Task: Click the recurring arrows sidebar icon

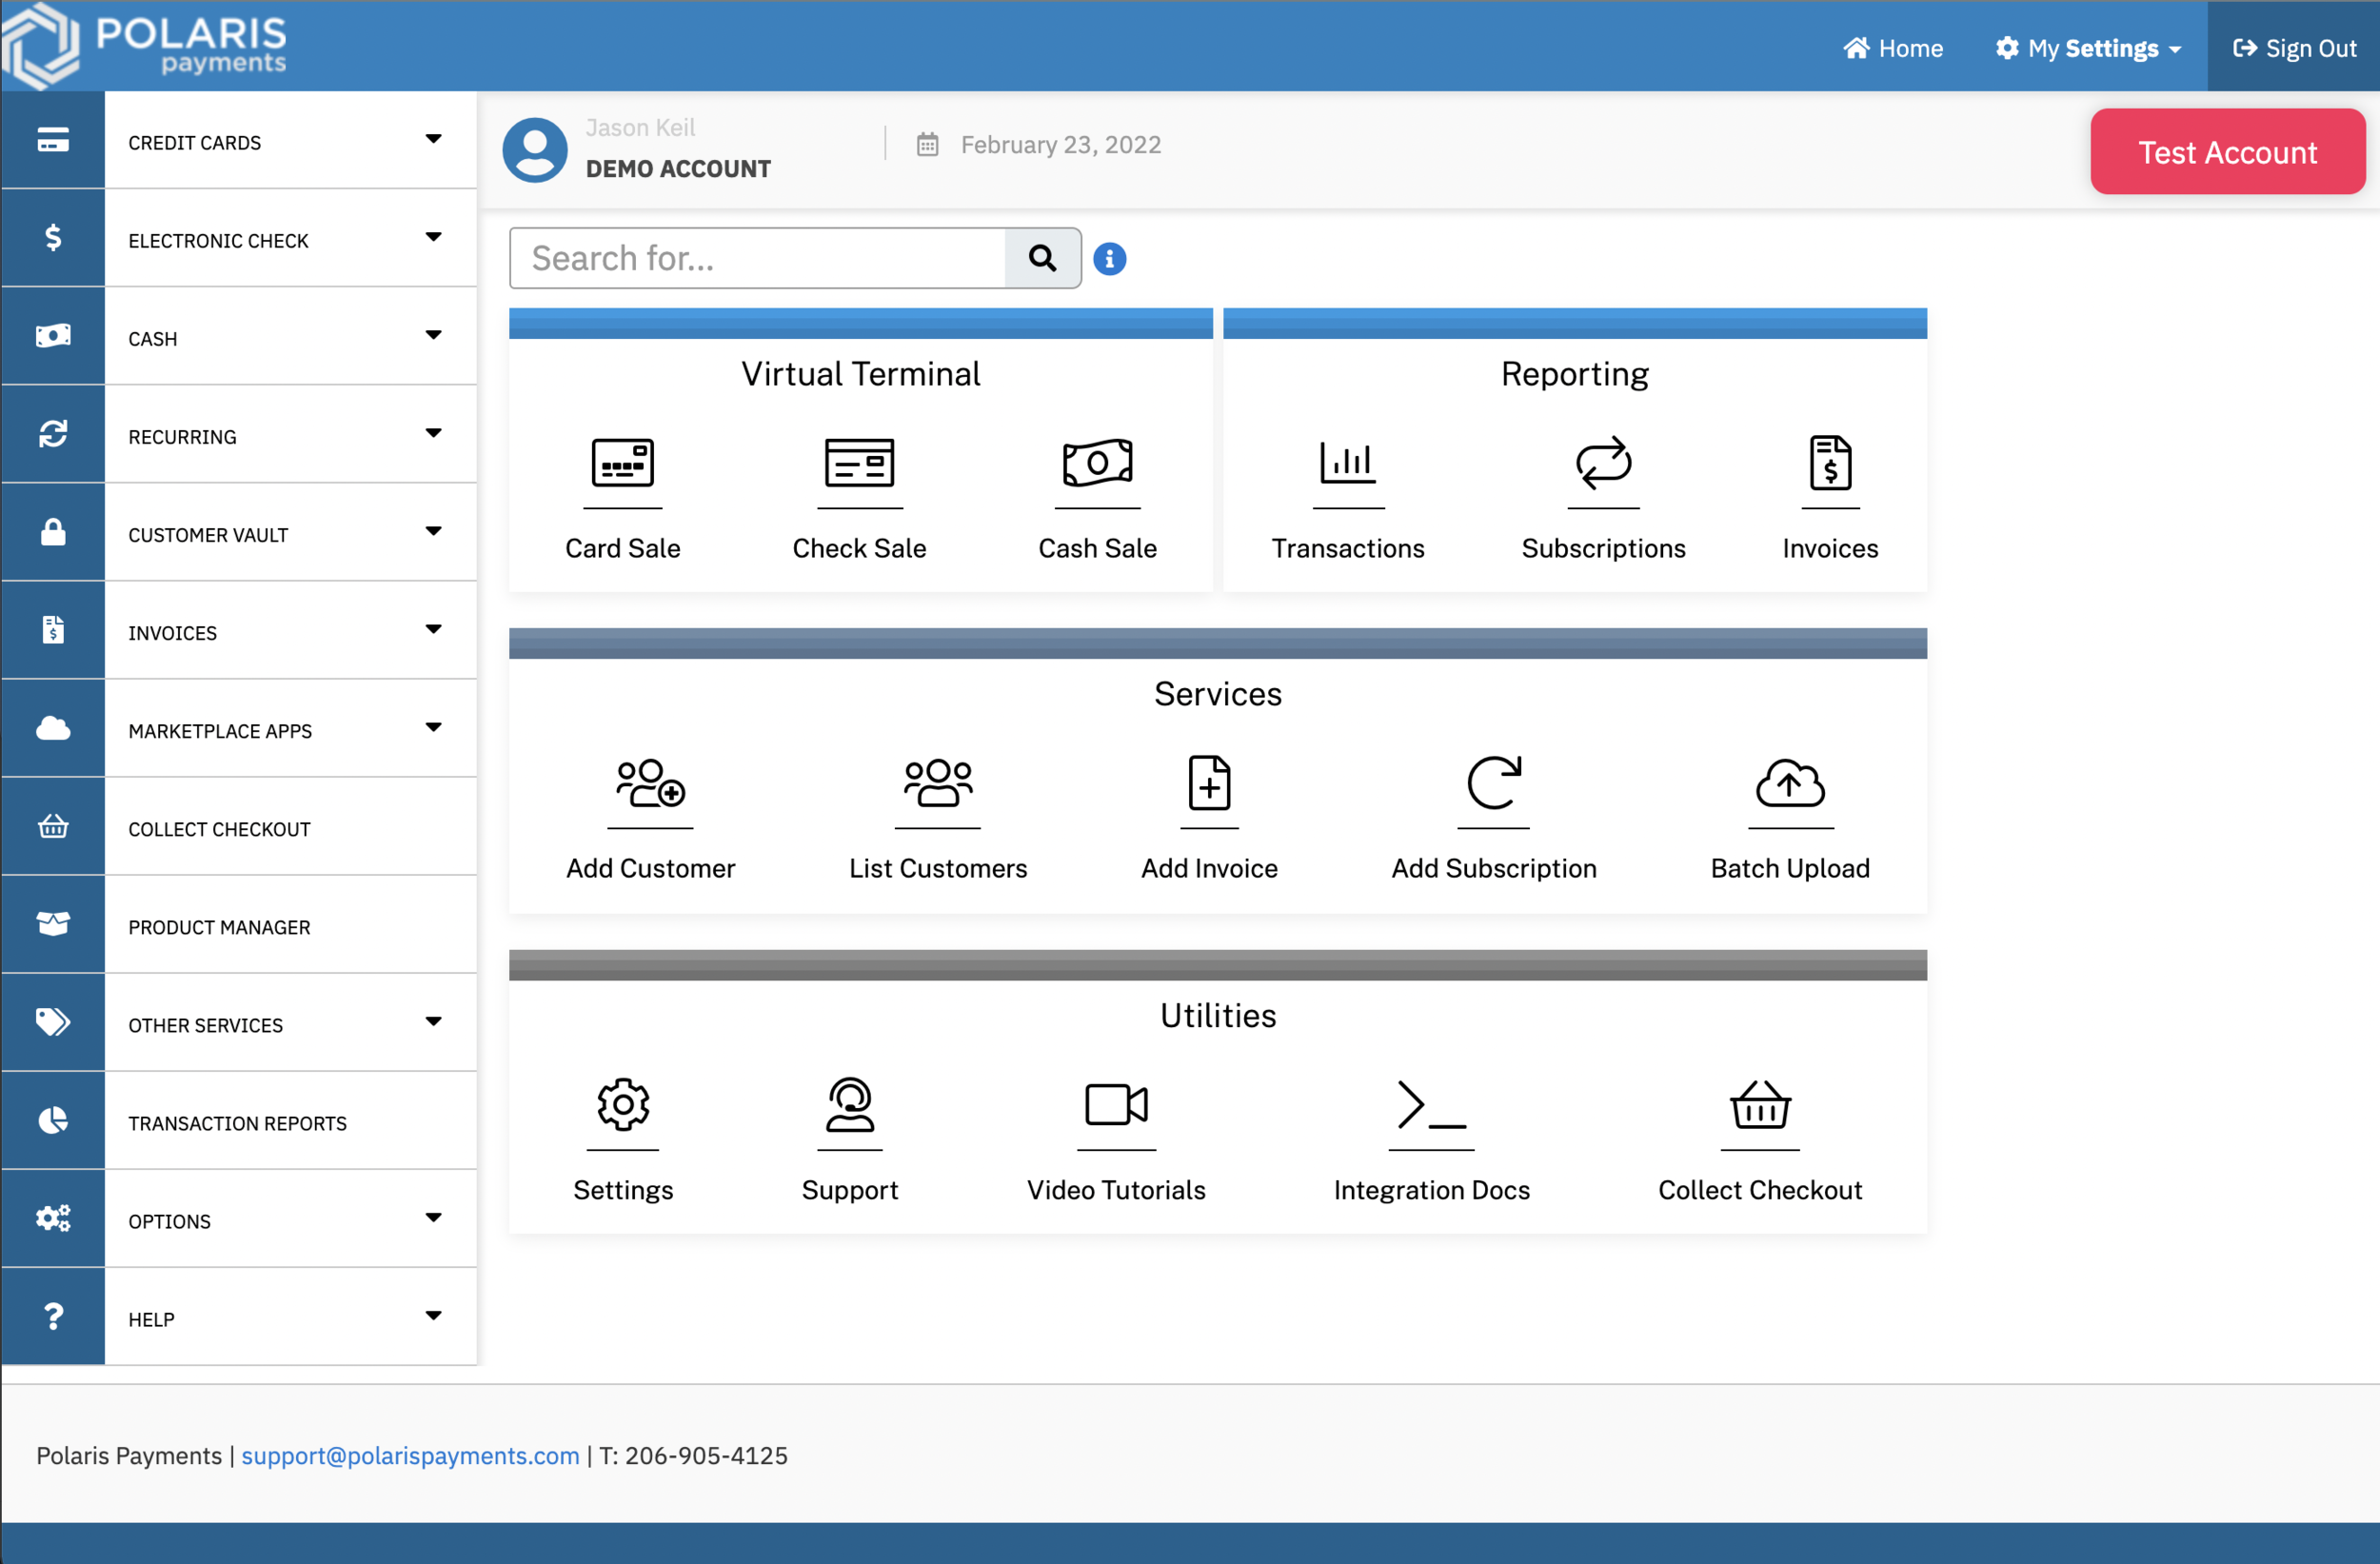Action: coord(53,433)
